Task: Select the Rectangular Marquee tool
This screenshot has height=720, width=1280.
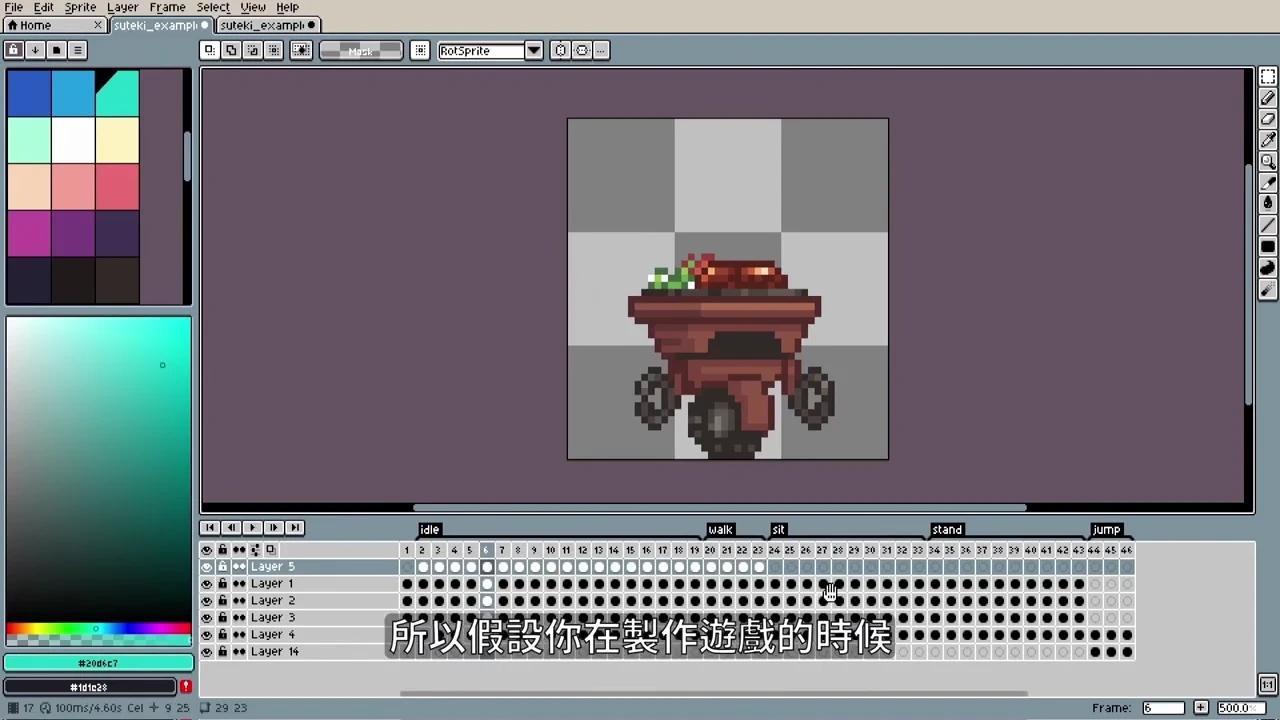Action: point(1268,77)
